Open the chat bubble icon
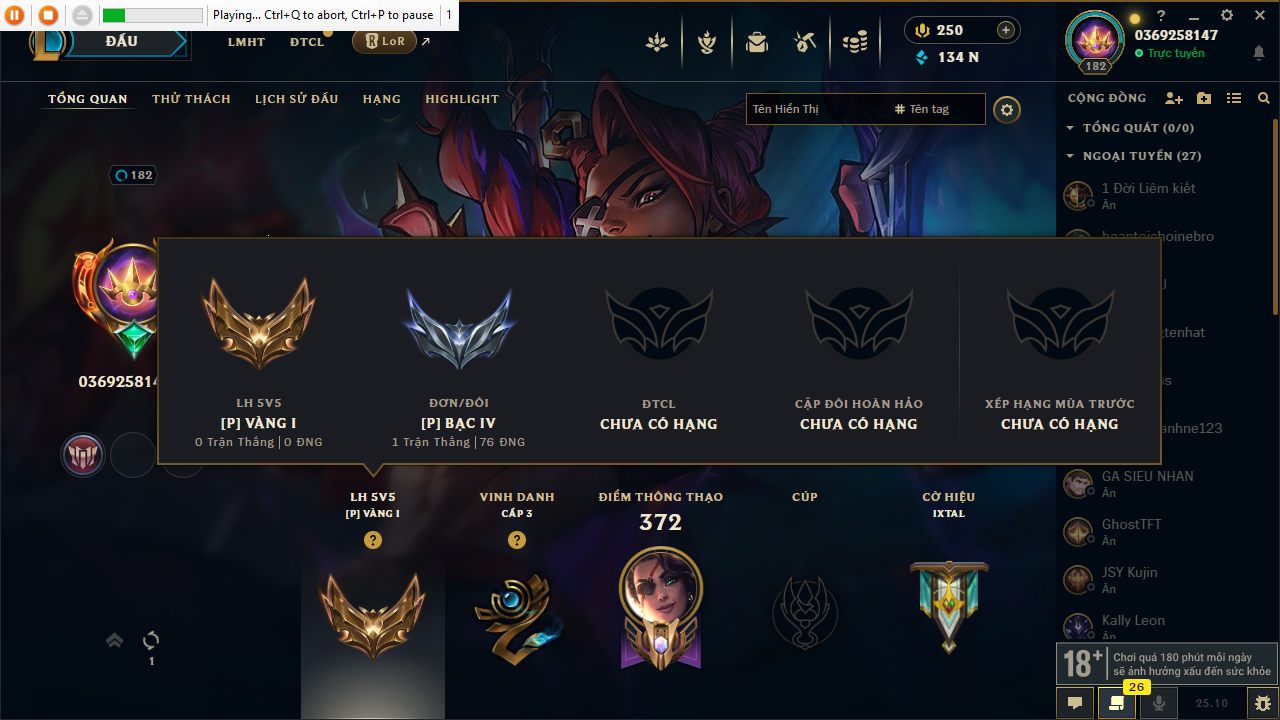 click(1075, 703)
